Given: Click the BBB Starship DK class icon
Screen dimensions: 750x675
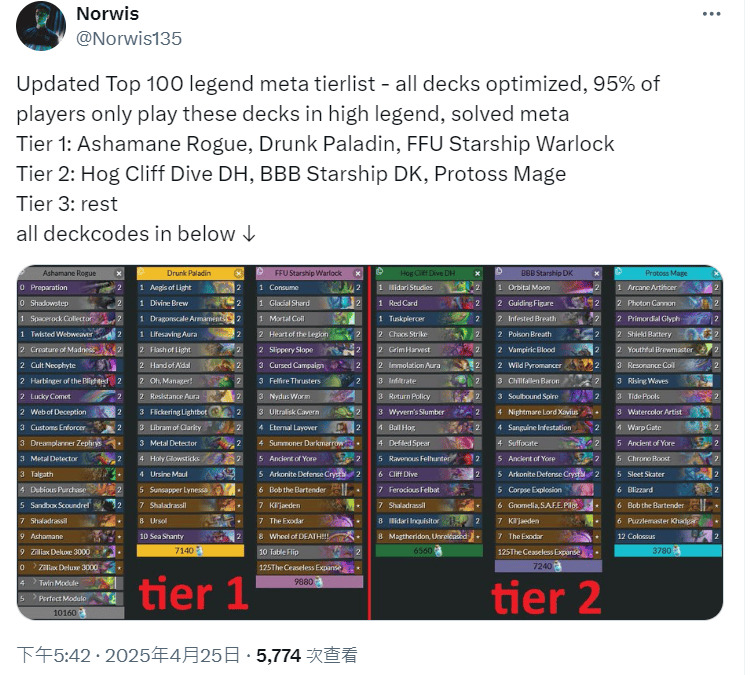Looking at the screenshot, I should 499,272.
